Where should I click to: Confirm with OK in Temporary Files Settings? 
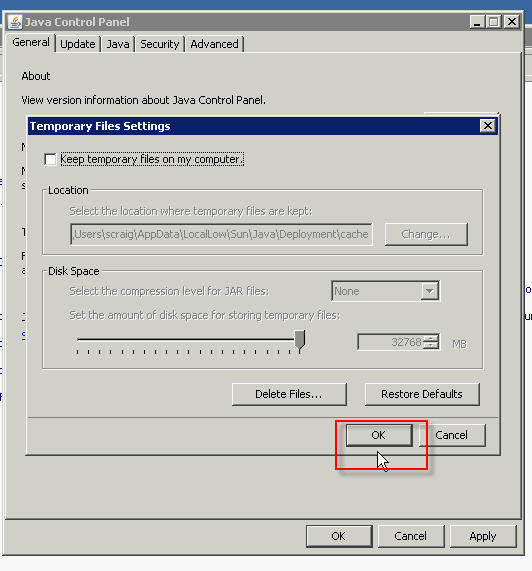pos(379,435)
